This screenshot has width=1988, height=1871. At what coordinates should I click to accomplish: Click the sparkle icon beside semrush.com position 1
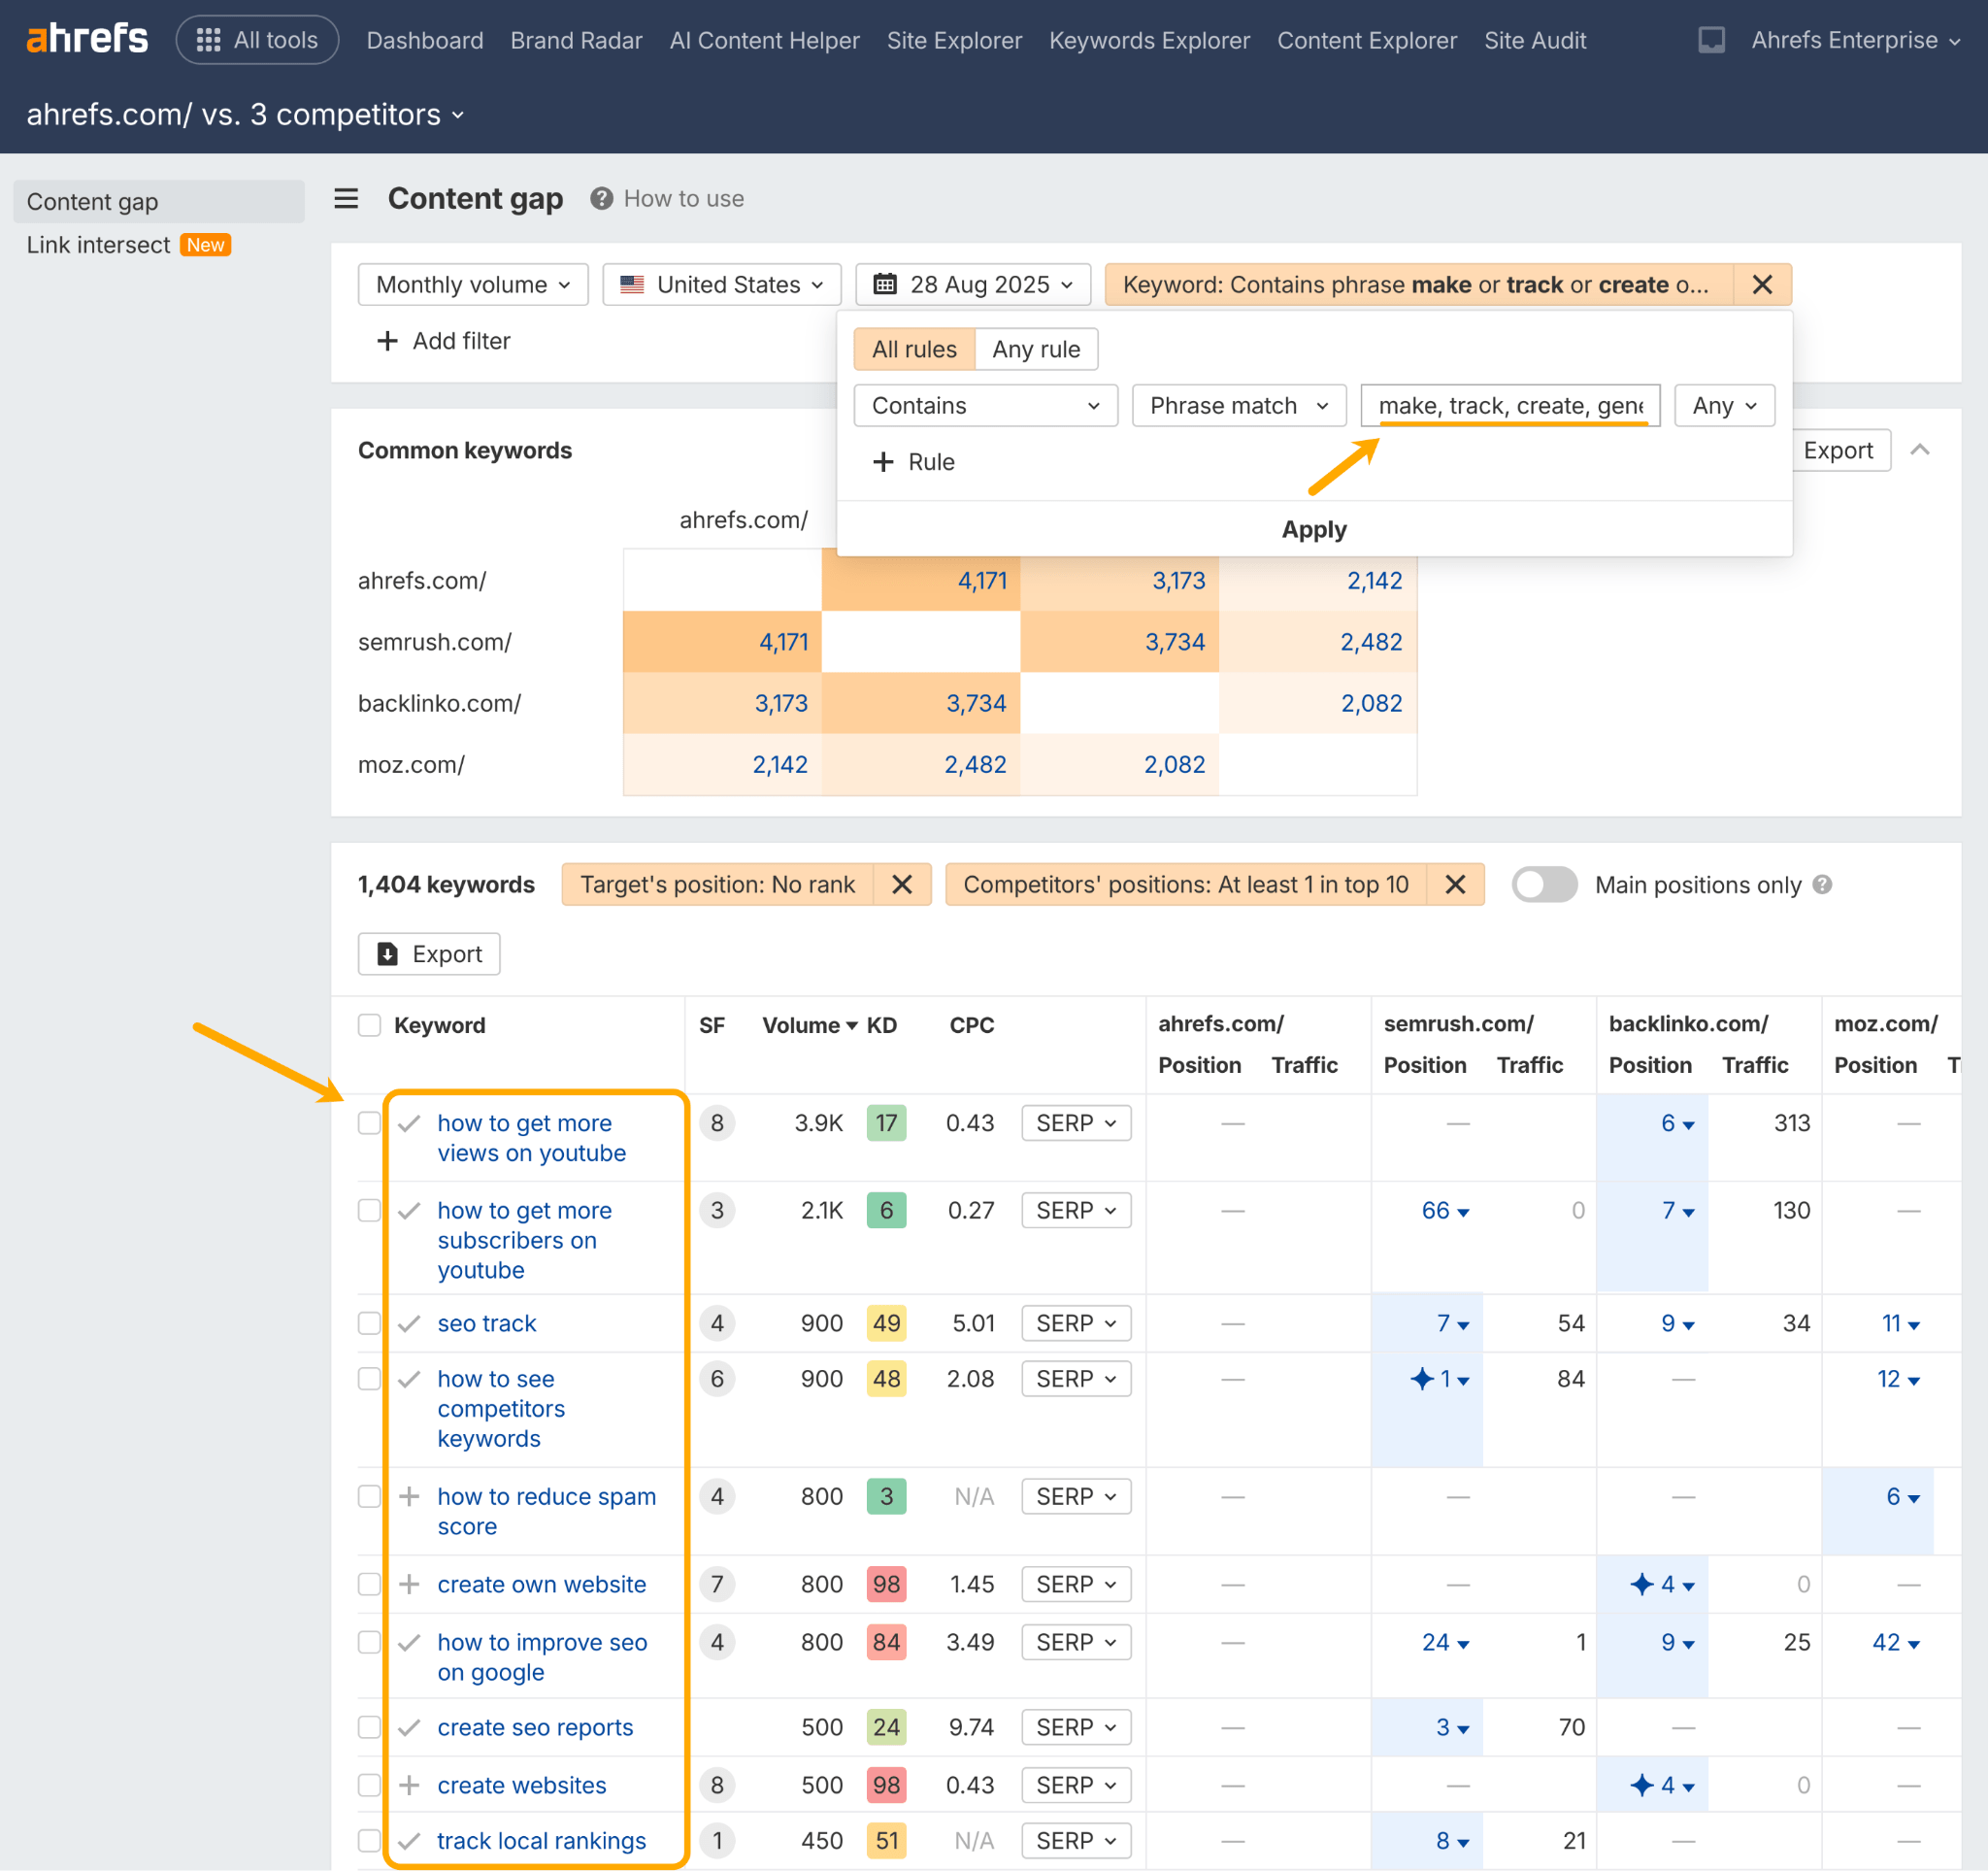click(1422, 1378)
